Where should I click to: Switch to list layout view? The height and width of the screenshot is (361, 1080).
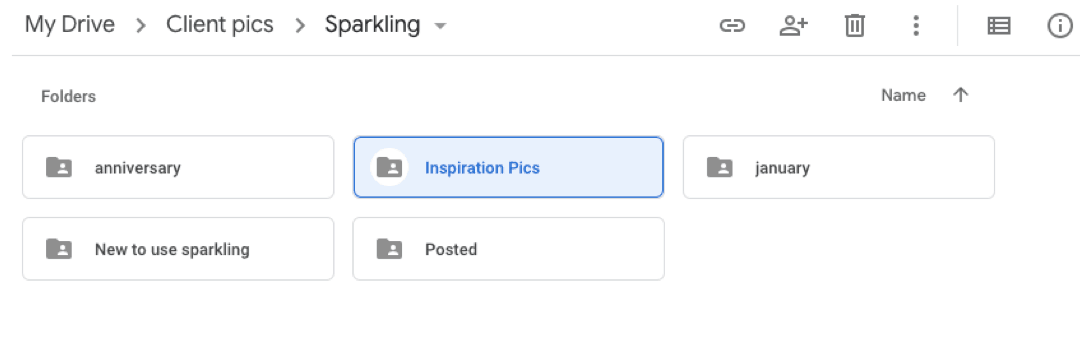pyautogui.click(x=999, y=26)
